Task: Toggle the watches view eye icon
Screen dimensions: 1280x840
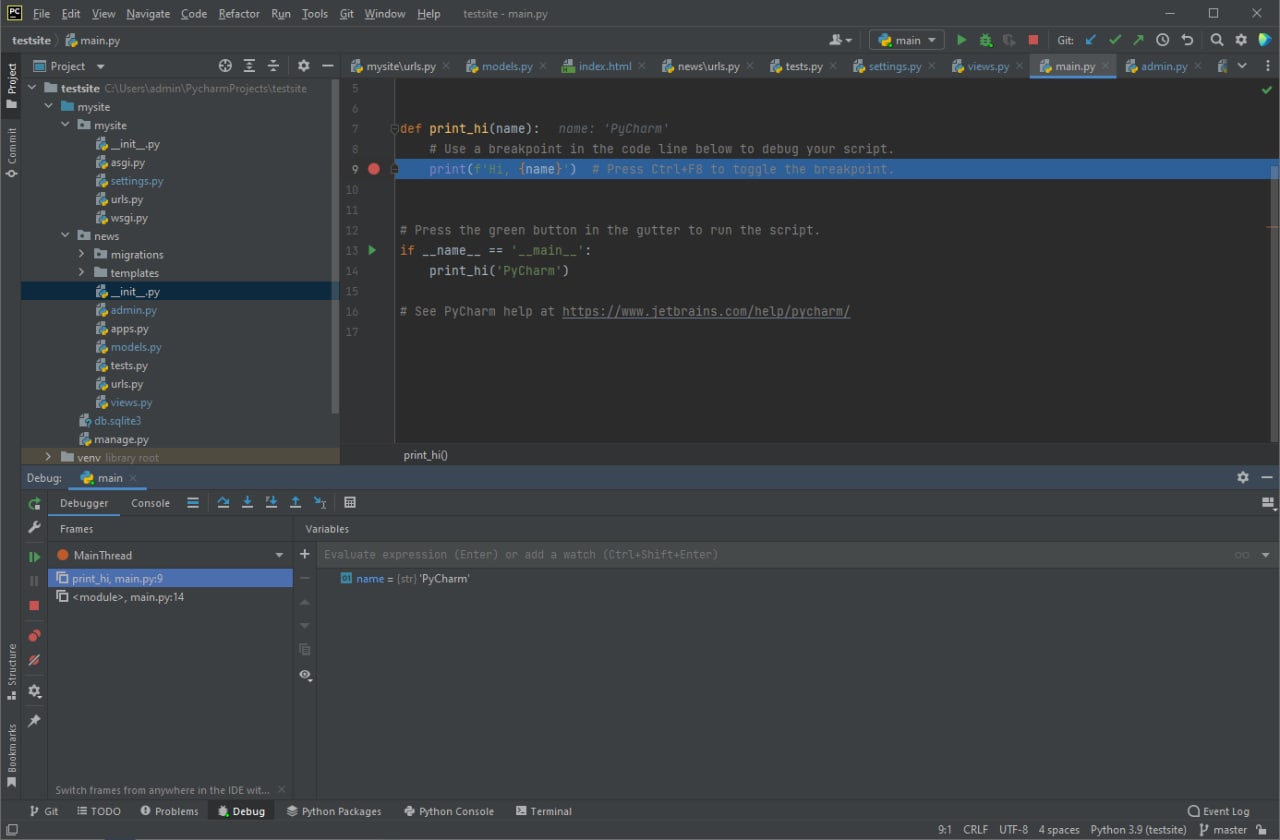Action: [x=305, y=675]
